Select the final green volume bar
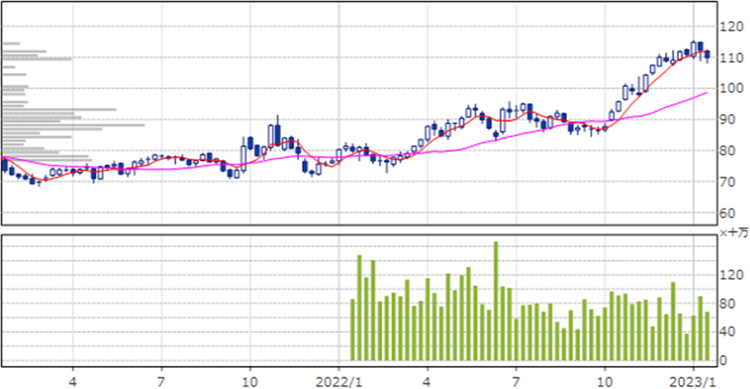The height and width of the screenshot is (389, 750). click(x=707, y=336)
